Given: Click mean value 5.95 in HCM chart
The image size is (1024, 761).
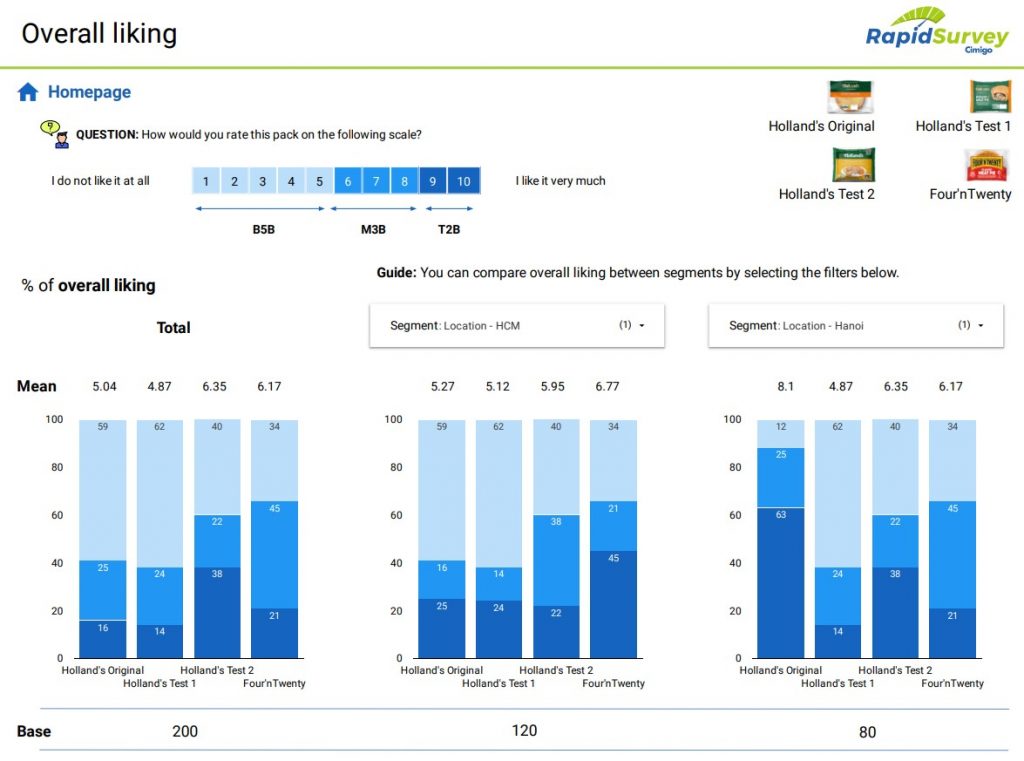Looking at the screenshot, I should click(552, 386).
